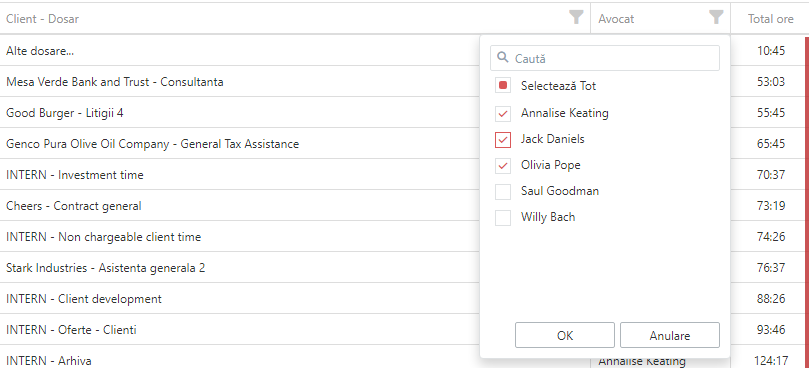Cancel the filter with Anulare button
Viewport: 809px width, 368px height.
pyautogui.click(x=670, y=335)
